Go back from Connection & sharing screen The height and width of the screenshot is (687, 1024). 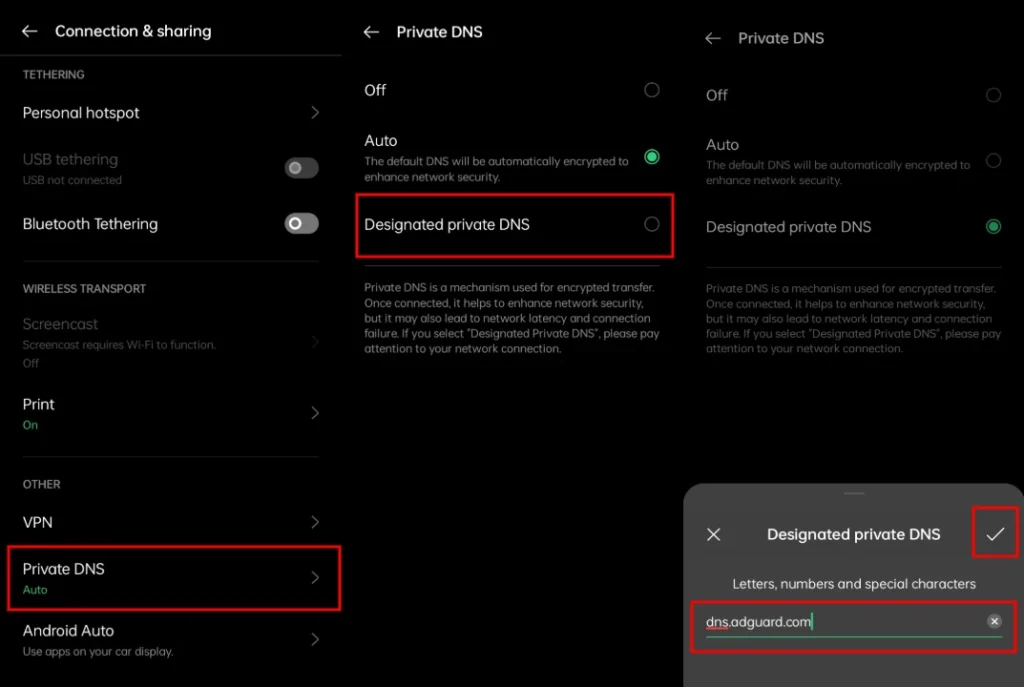30,31
